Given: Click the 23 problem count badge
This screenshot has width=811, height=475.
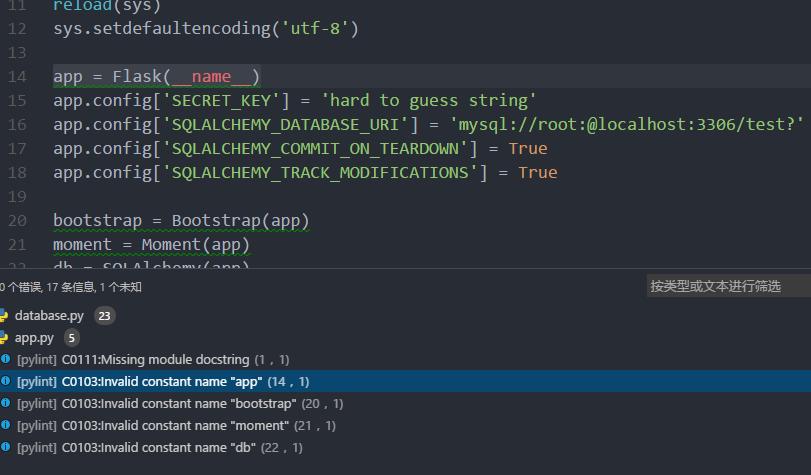Looking at the screenshot, I should pos(104,316).
